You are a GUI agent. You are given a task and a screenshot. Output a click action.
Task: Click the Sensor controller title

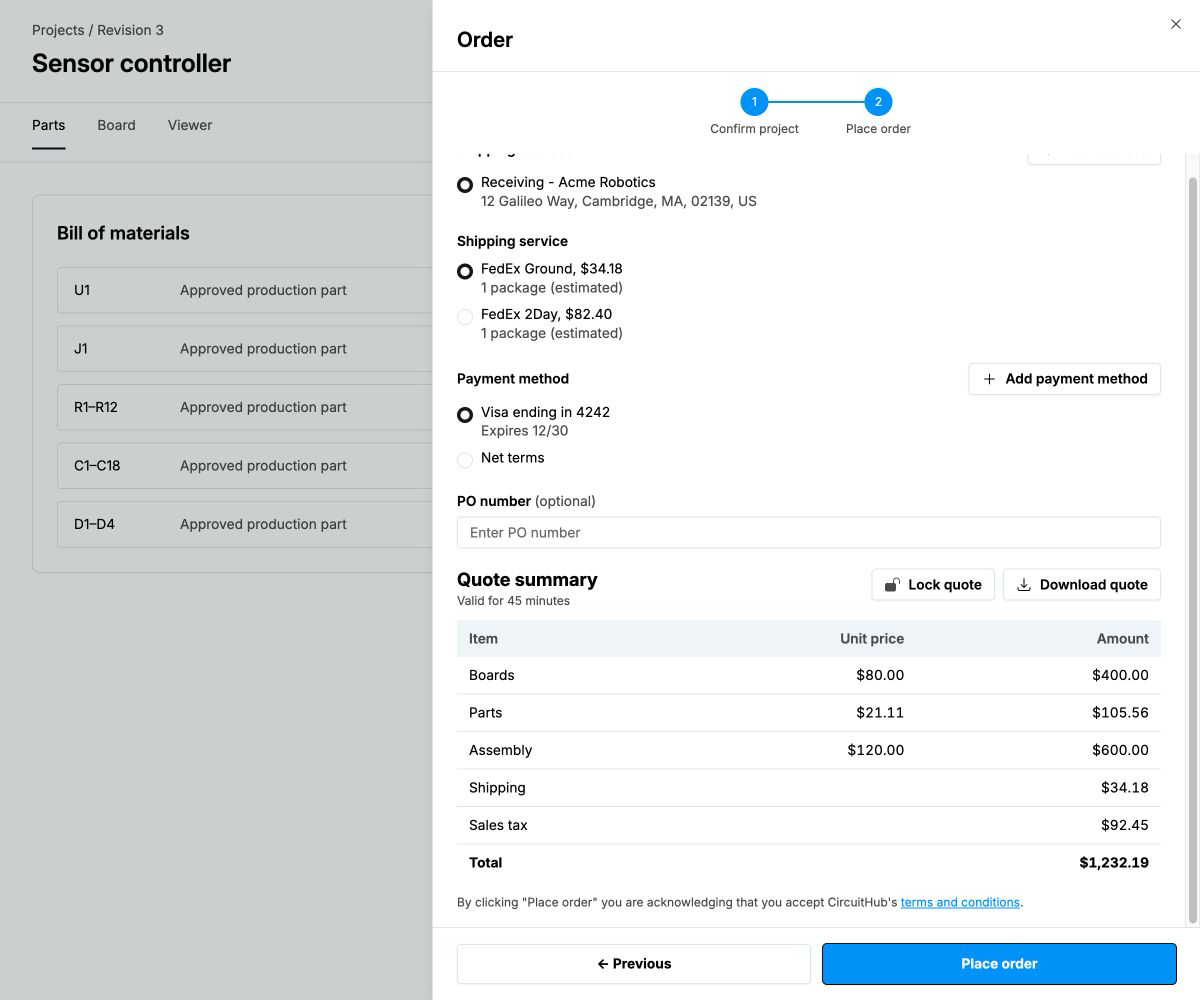tap(131, 63)
